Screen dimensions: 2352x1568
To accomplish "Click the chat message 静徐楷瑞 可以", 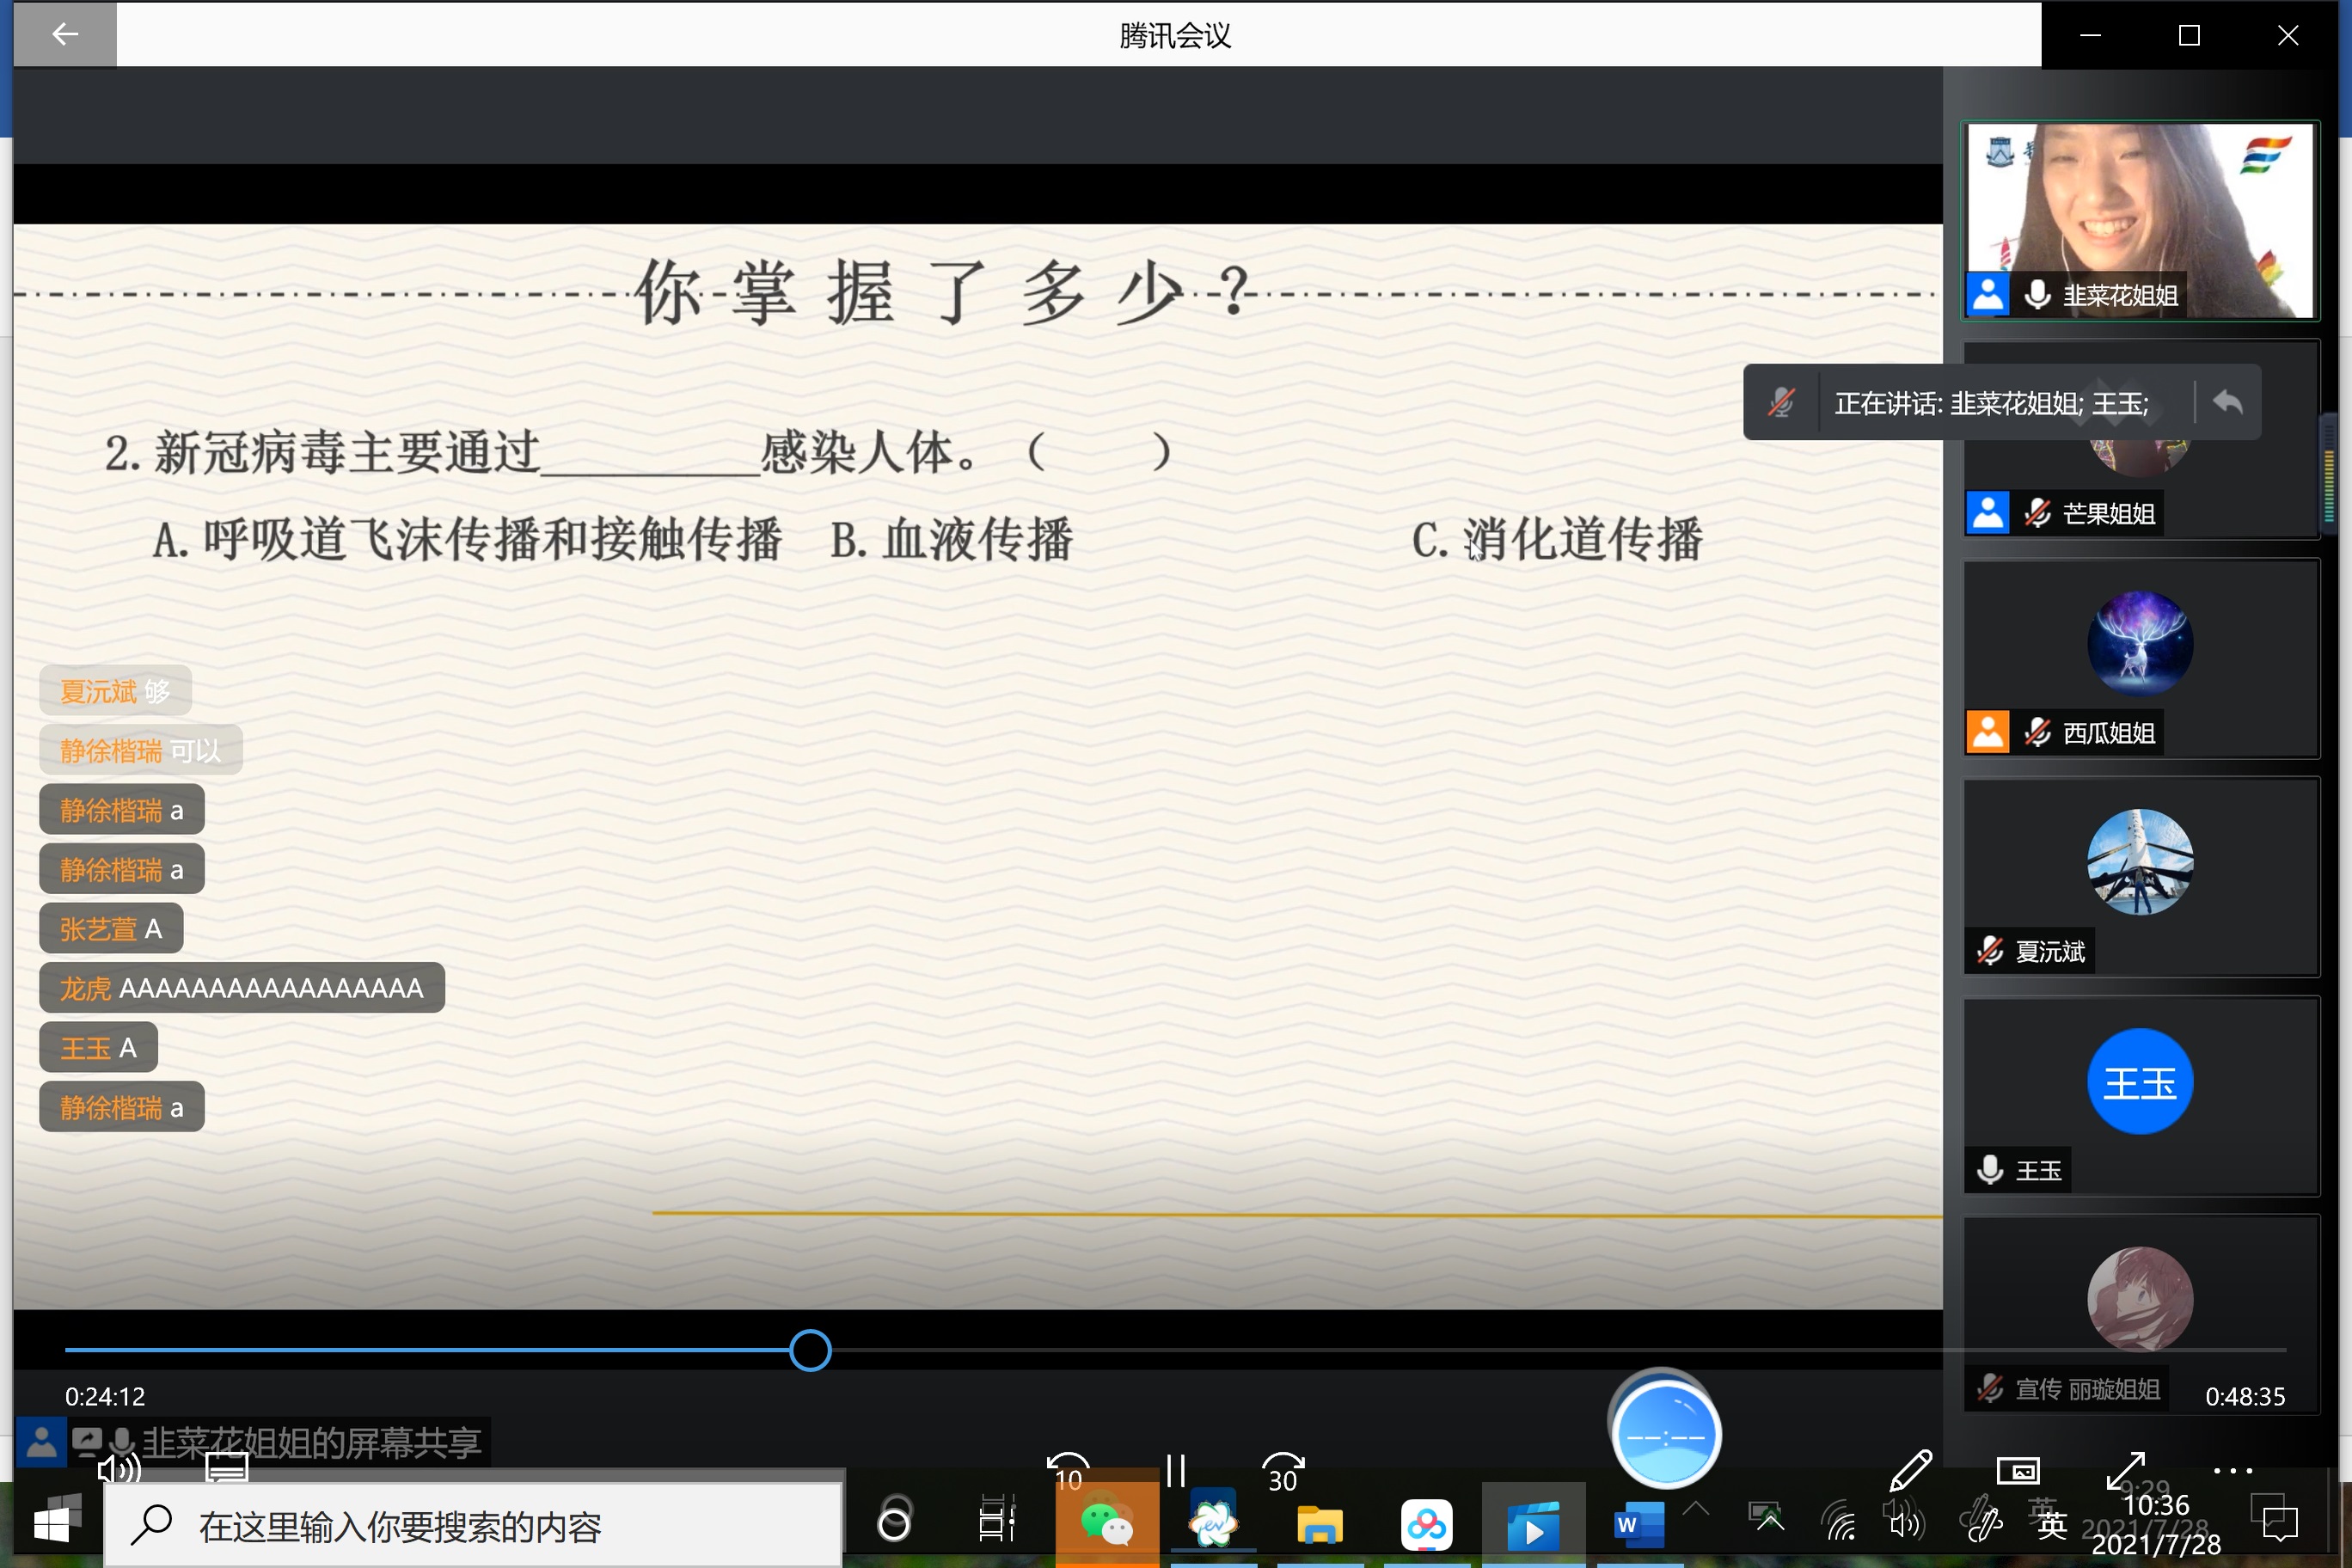I will [x=141, y=750].
